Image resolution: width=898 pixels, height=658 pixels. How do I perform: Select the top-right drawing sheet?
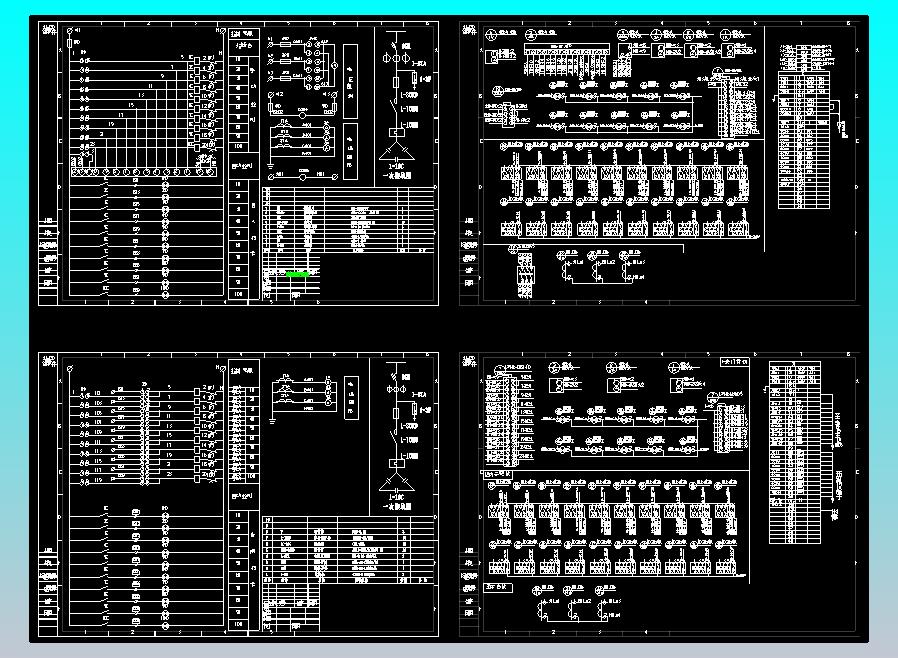(x=658, y=162)
